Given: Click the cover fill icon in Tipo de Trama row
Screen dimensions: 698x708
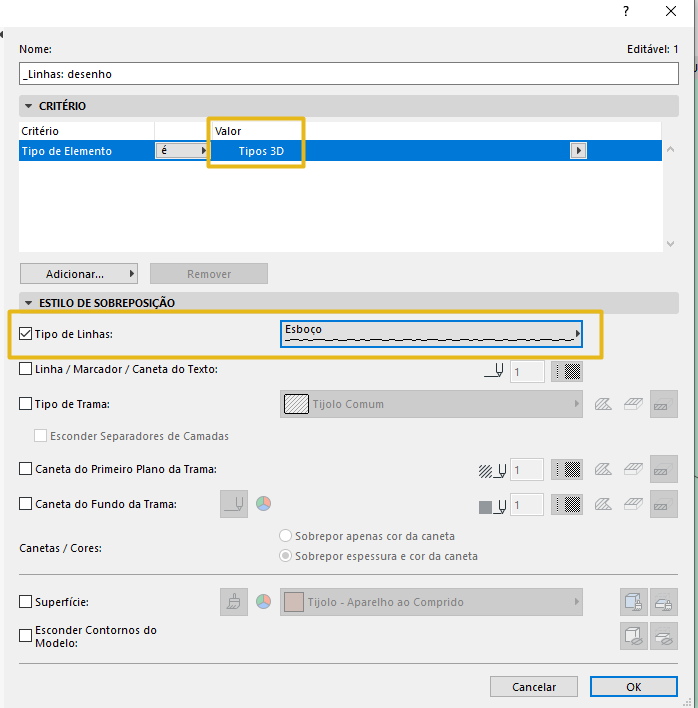Looking at the screenshot, I should pyautogui.click(x=633, y=404).
